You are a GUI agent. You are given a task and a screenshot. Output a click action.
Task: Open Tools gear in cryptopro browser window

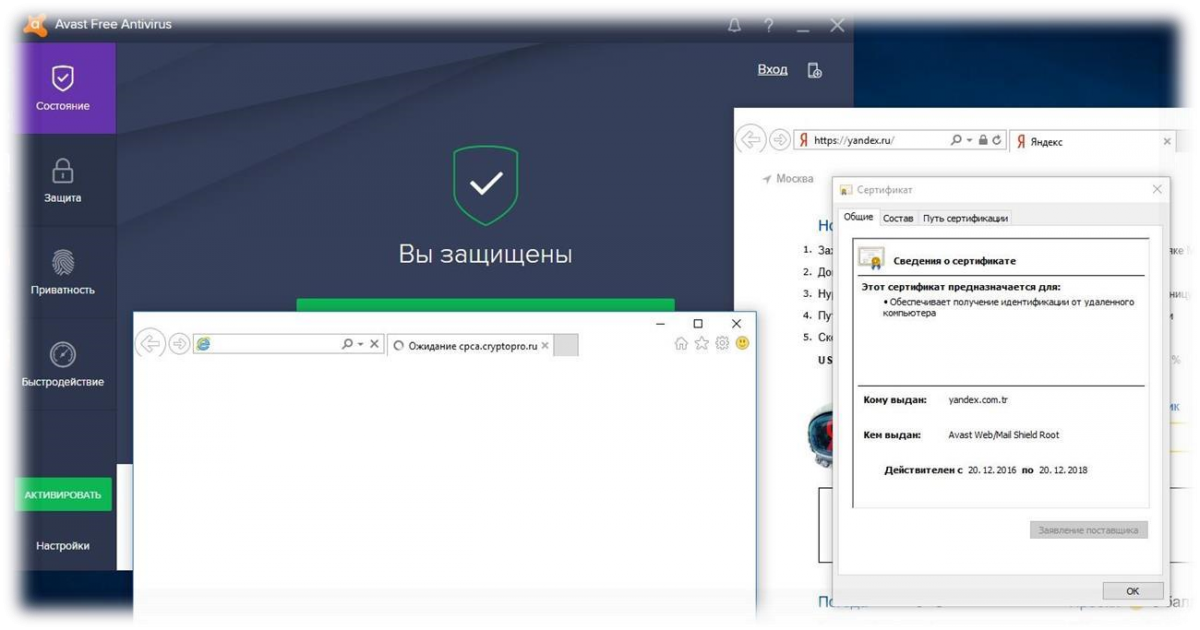[x=722, y=343]
